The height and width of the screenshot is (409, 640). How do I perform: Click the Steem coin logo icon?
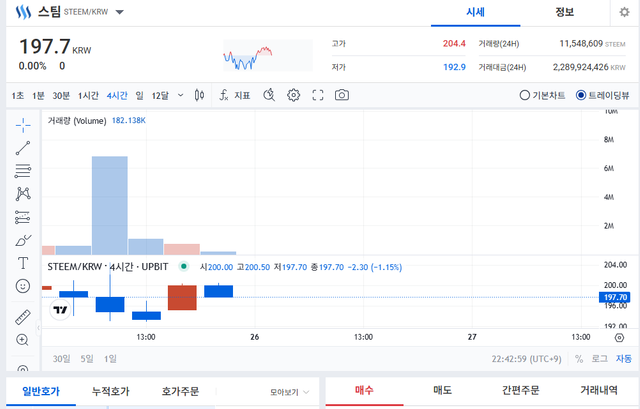click(x=23, y=12)
